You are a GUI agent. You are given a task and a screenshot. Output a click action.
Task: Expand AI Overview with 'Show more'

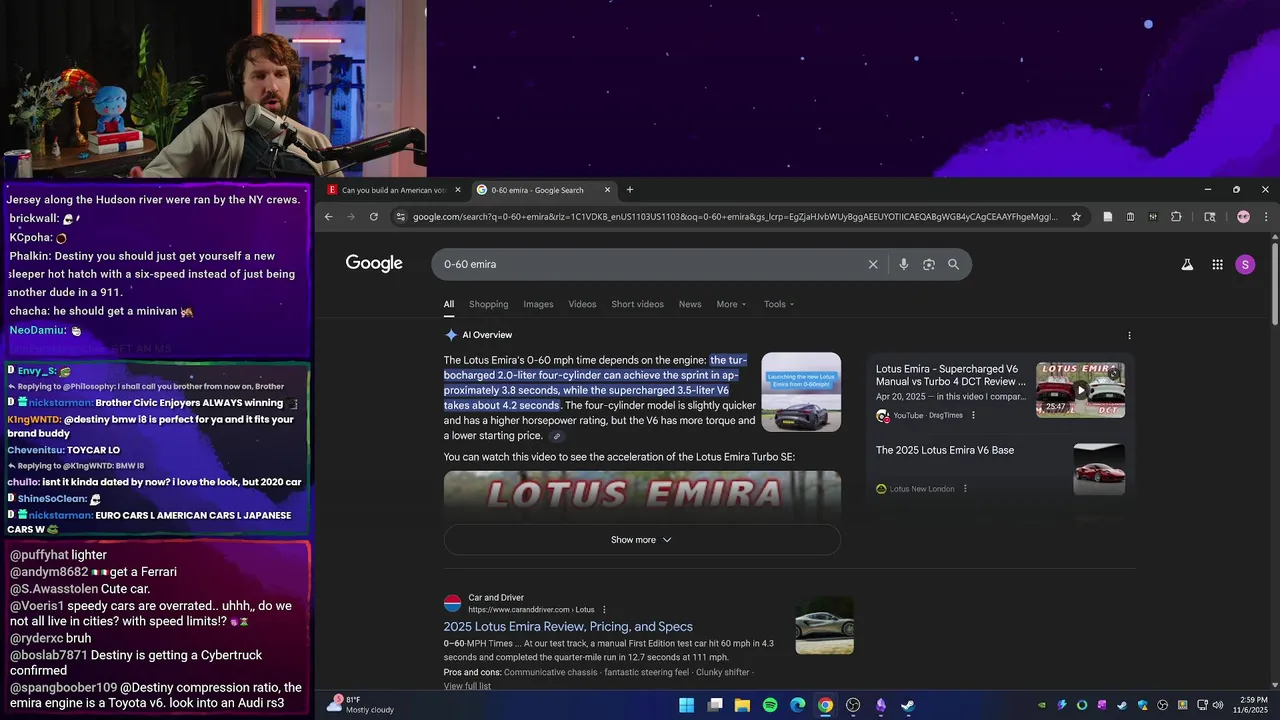click(642, 540)
